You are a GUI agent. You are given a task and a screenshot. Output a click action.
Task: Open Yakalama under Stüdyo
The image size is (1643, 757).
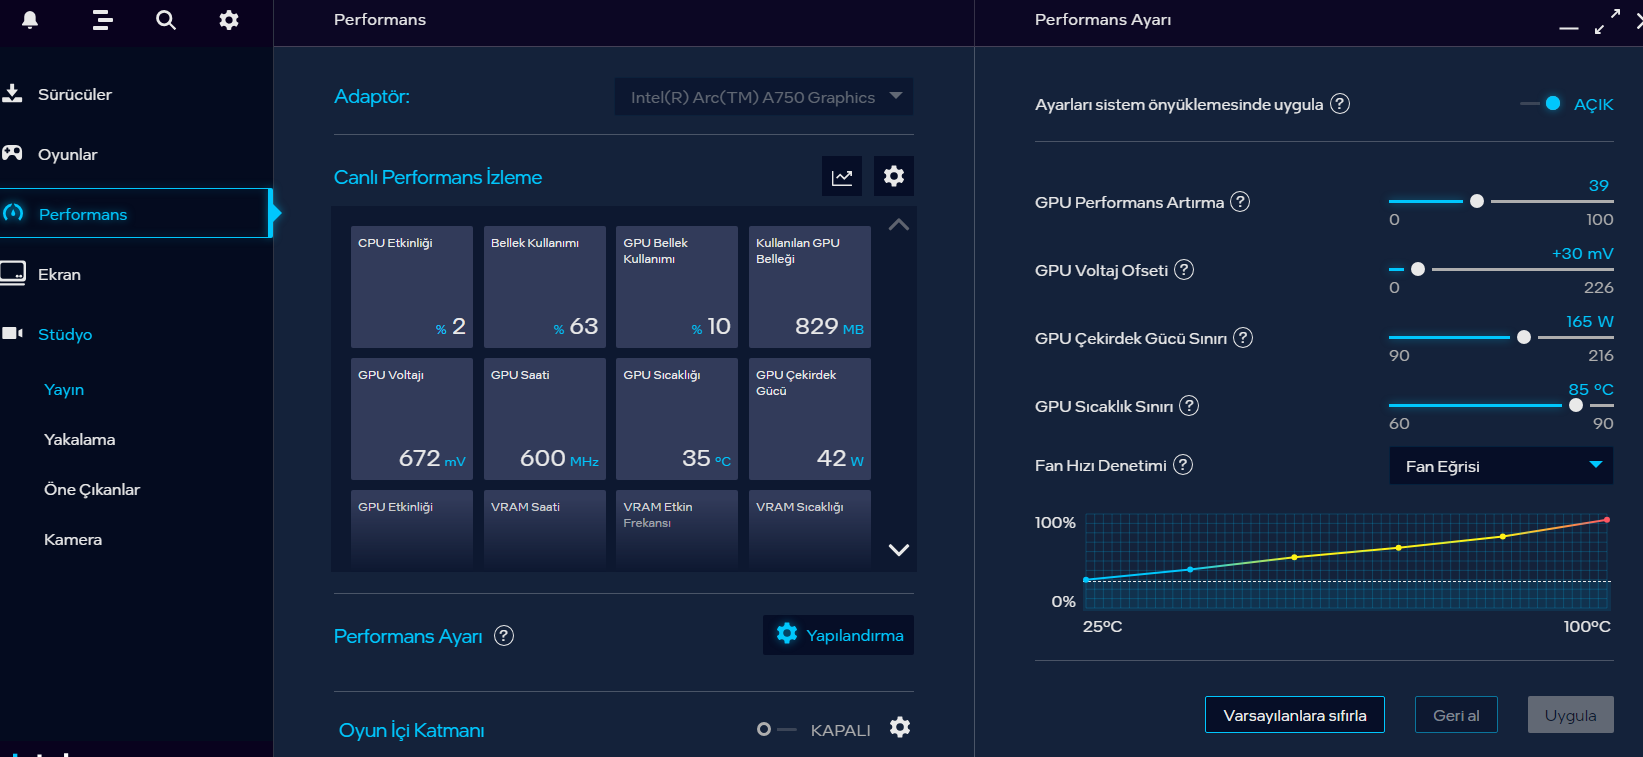(x=80, y=439)
